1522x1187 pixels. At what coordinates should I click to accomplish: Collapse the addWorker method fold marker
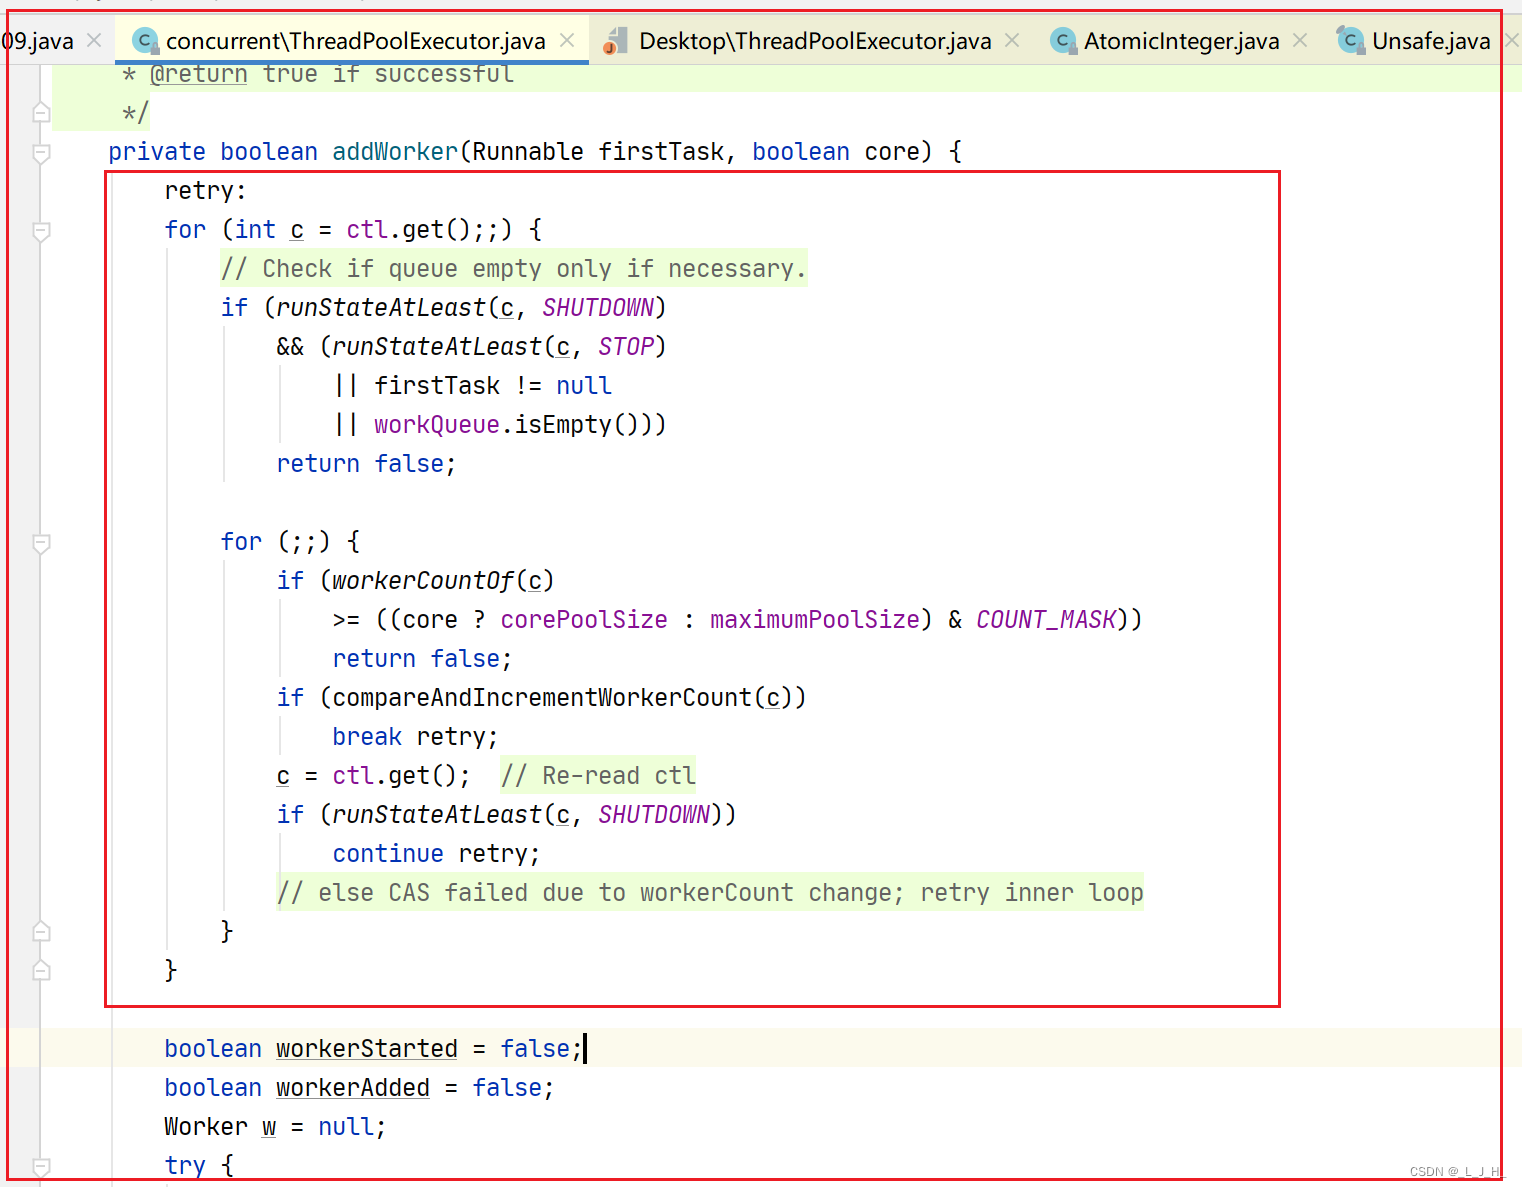pos(41,153)
